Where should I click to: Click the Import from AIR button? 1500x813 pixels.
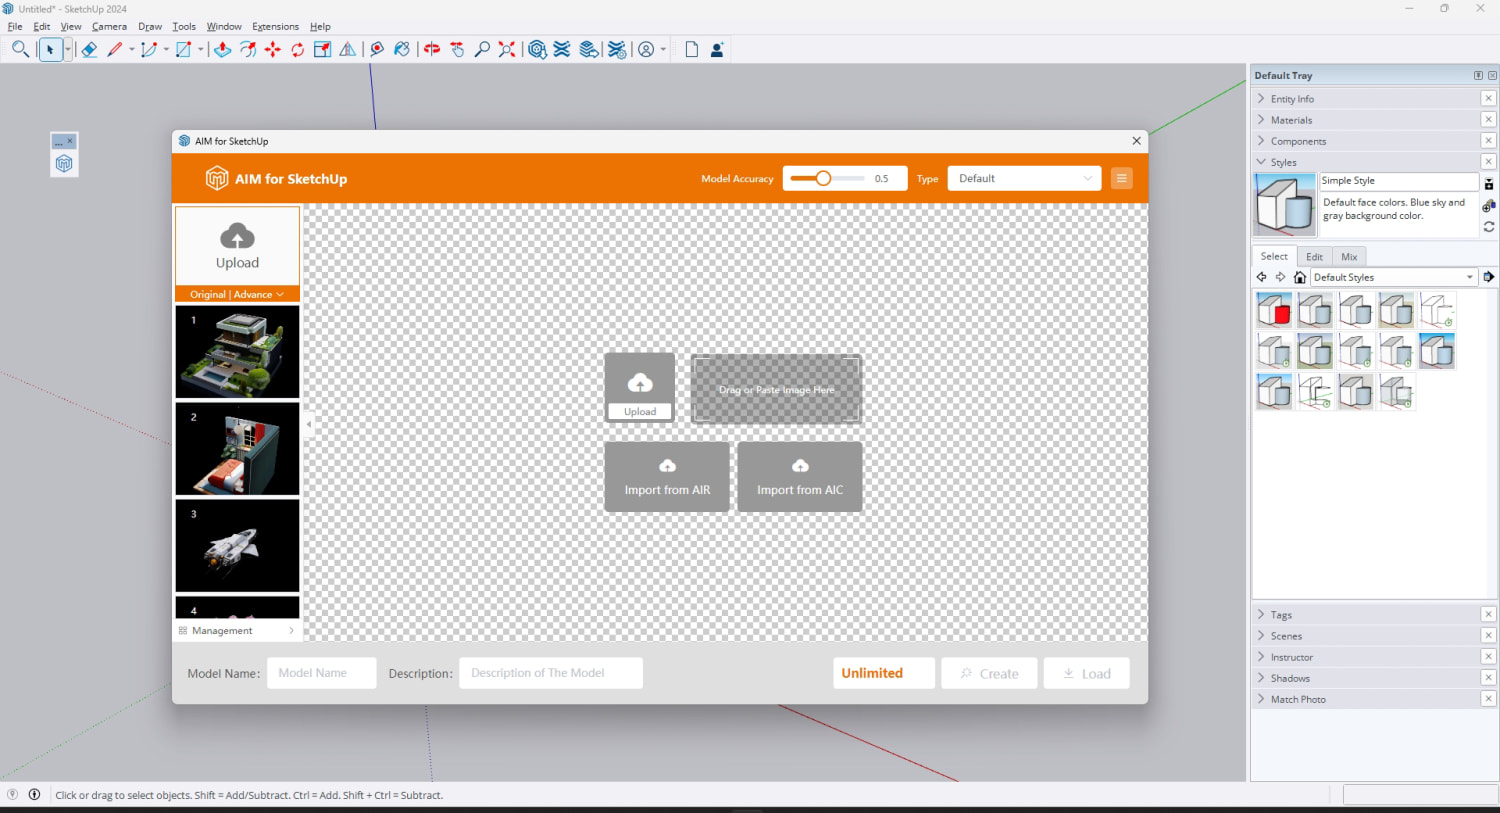[667, 477]
